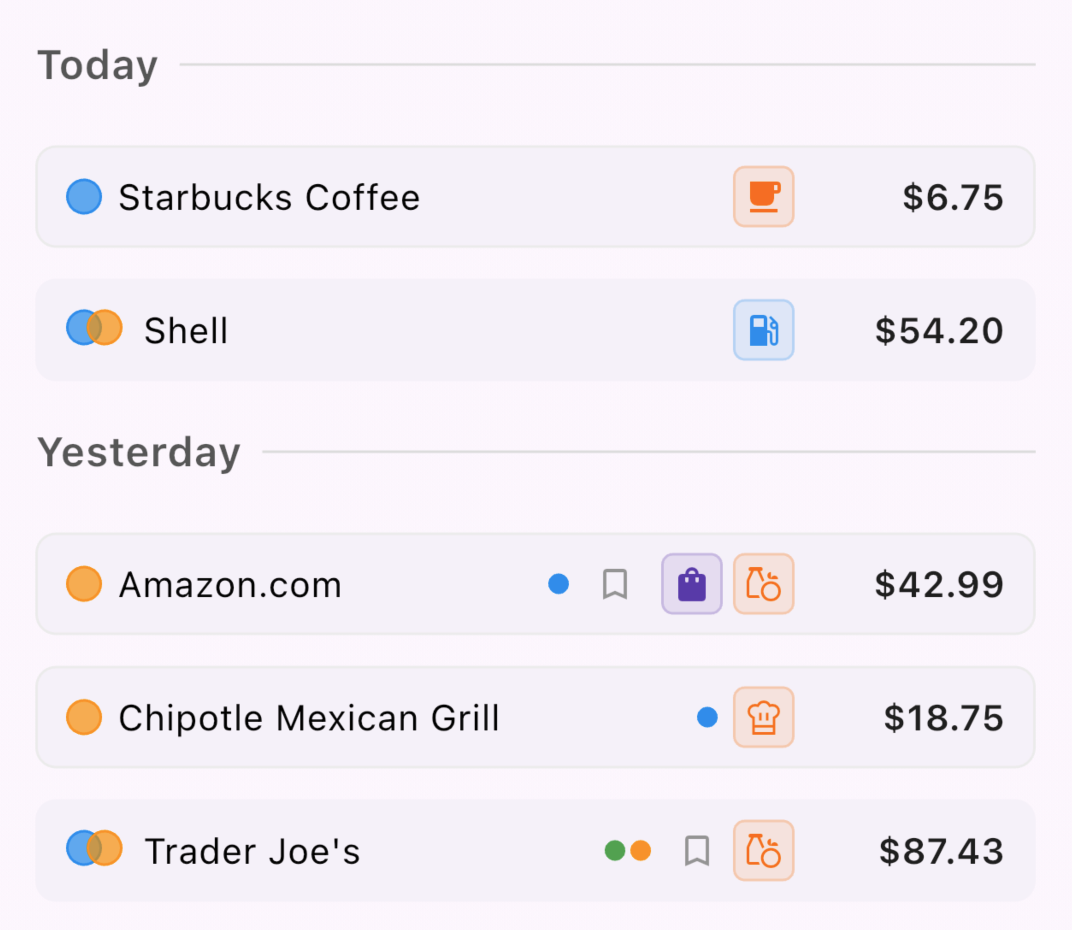Select the Chipotle Mexican Grill transaction
This screenshot has height=930, width=1072.
400,717
